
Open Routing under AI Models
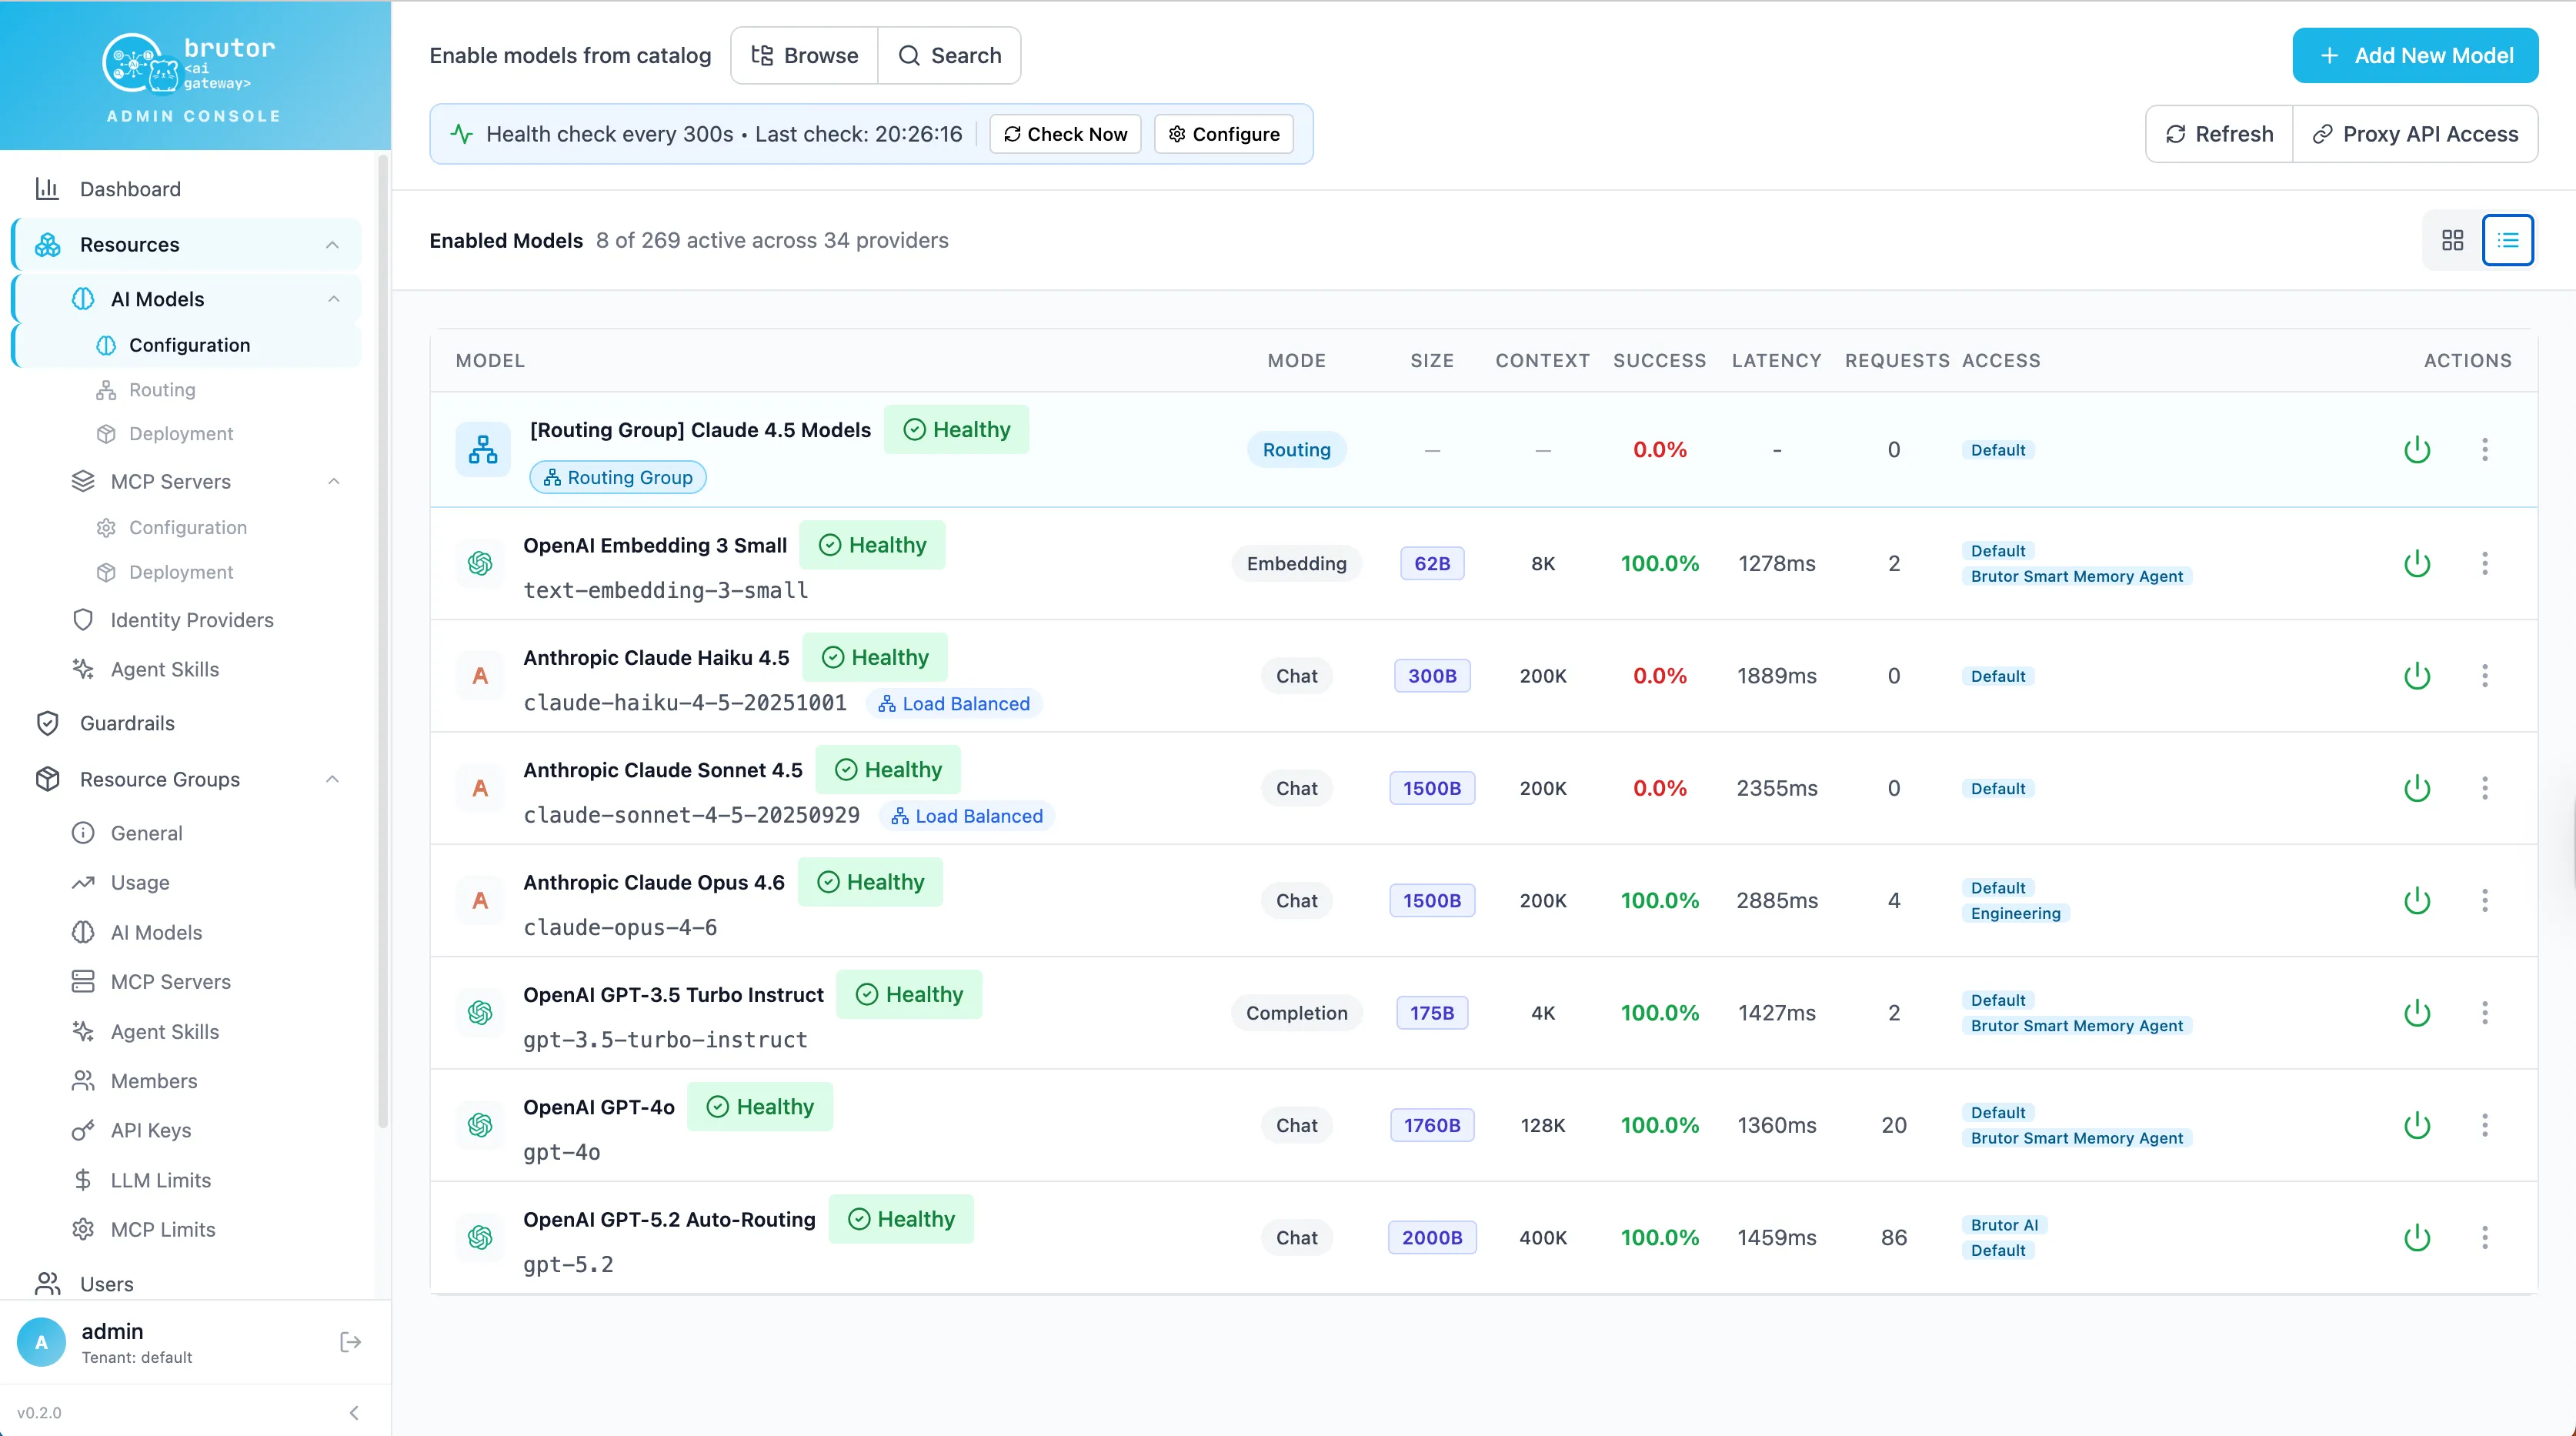click(x=162, y=390)
